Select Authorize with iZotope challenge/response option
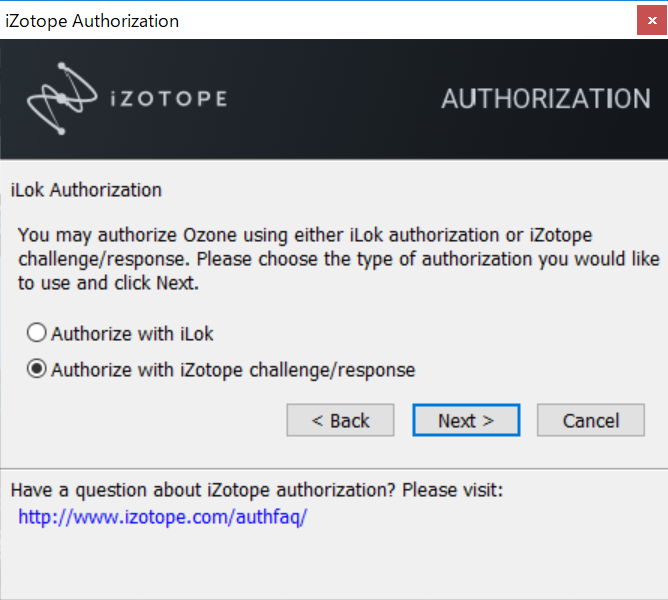 point(221,369)
